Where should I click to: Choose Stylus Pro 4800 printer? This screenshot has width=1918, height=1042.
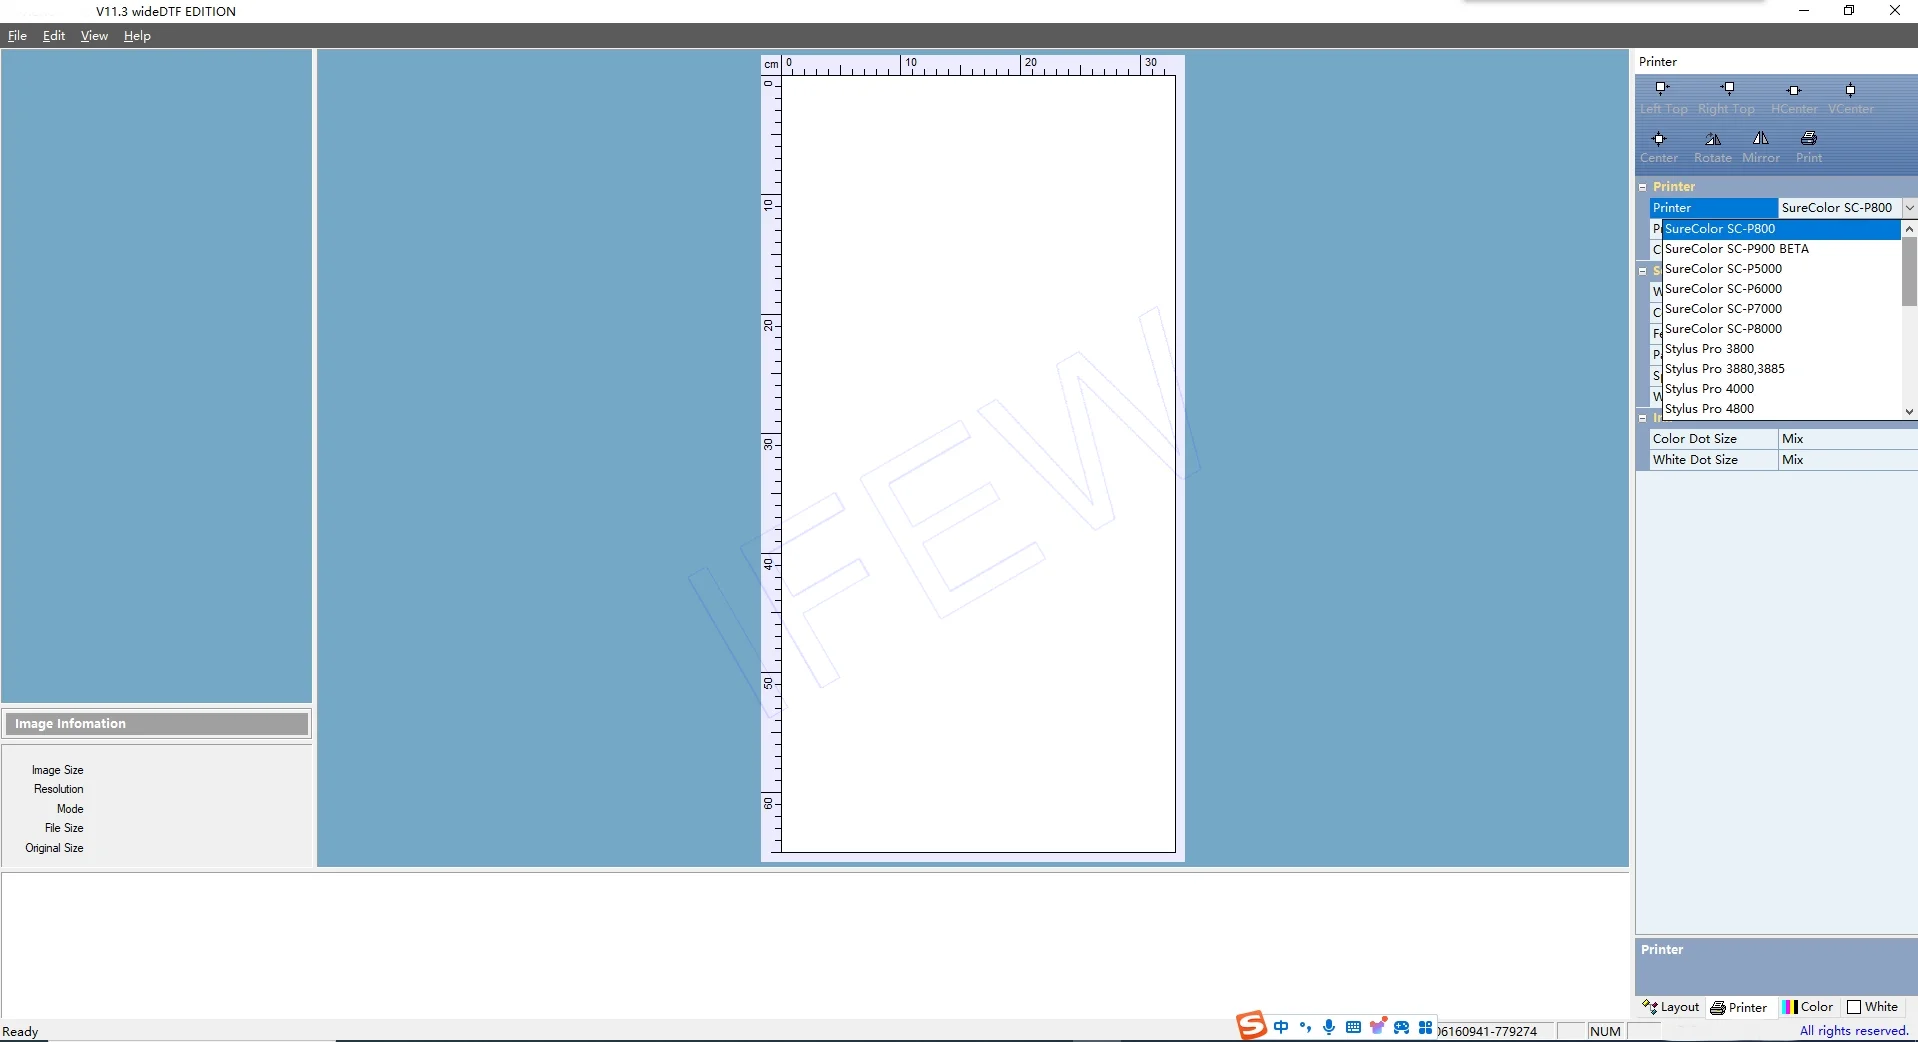[x=1781, y=409]
